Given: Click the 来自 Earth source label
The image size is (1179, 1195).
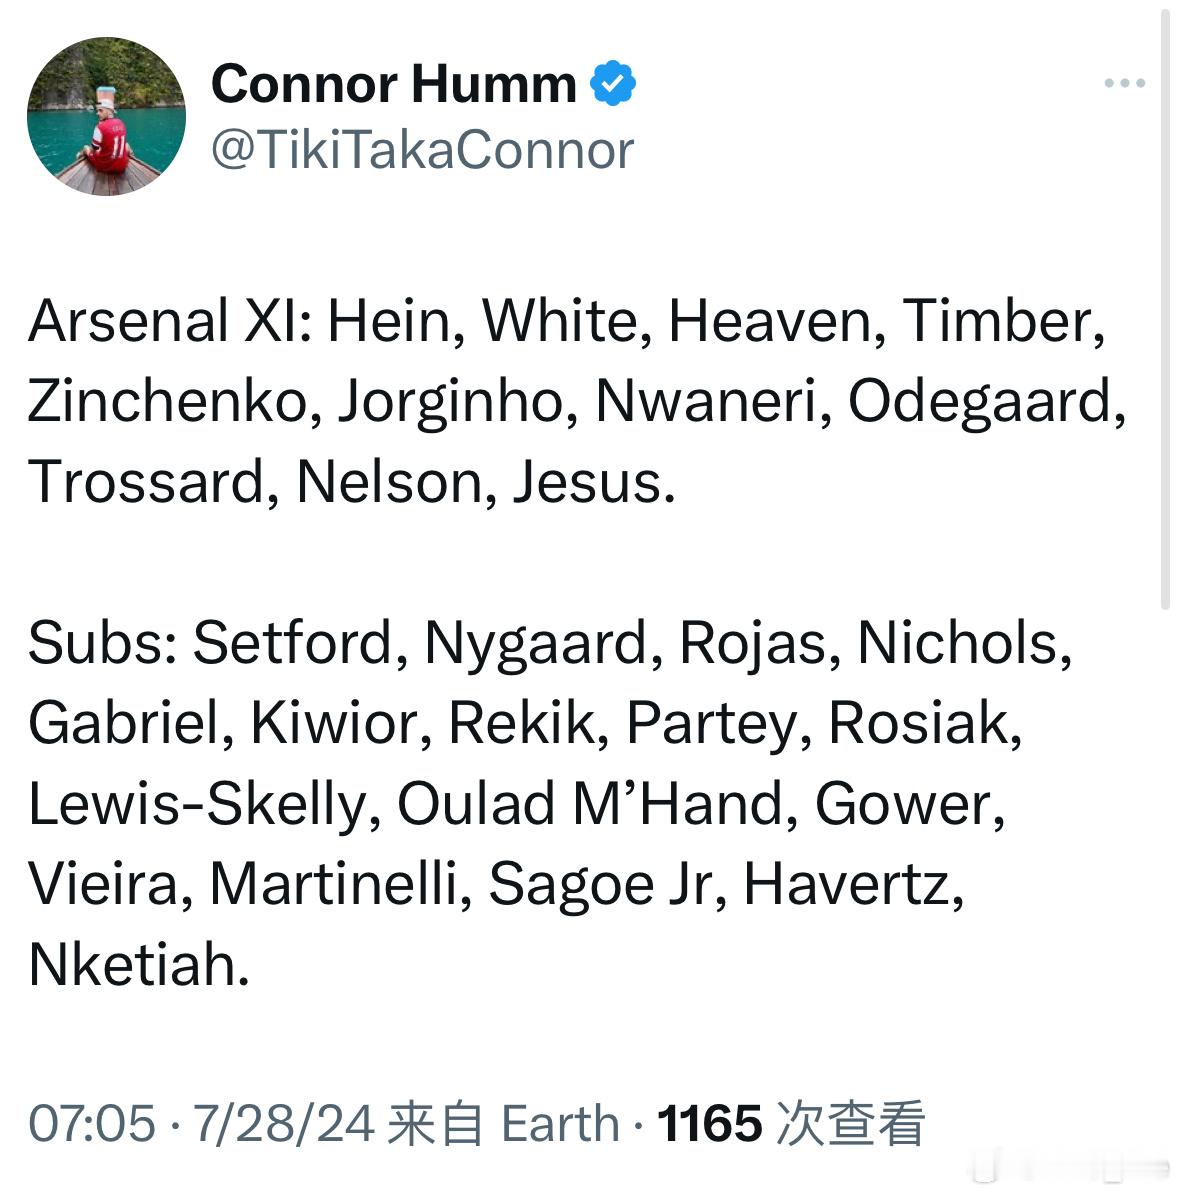Looking at the screenshot, I should click(x=503, y=1123).
